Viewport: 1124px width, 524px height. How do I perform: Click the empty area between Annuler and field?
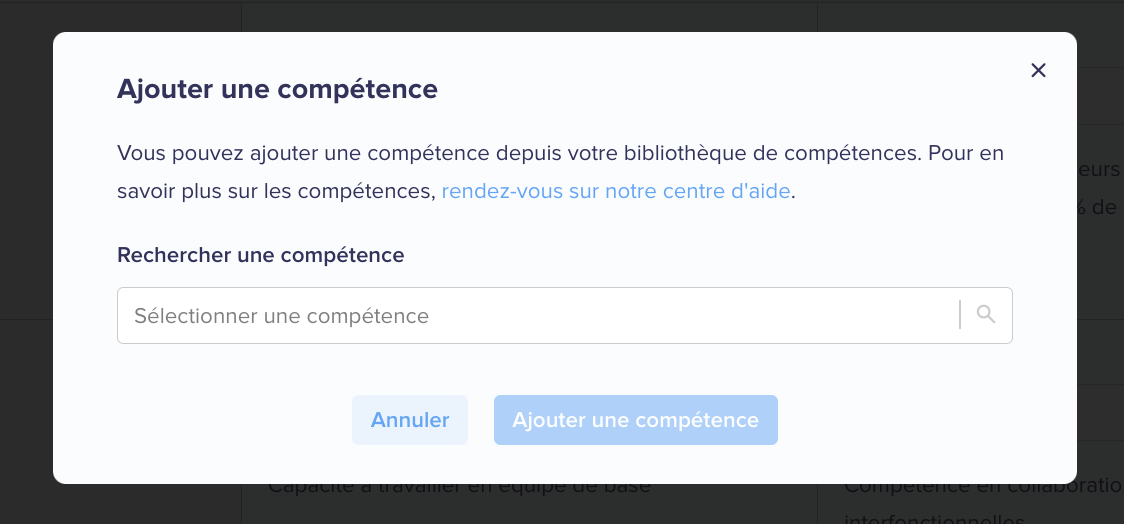(565, 368)
